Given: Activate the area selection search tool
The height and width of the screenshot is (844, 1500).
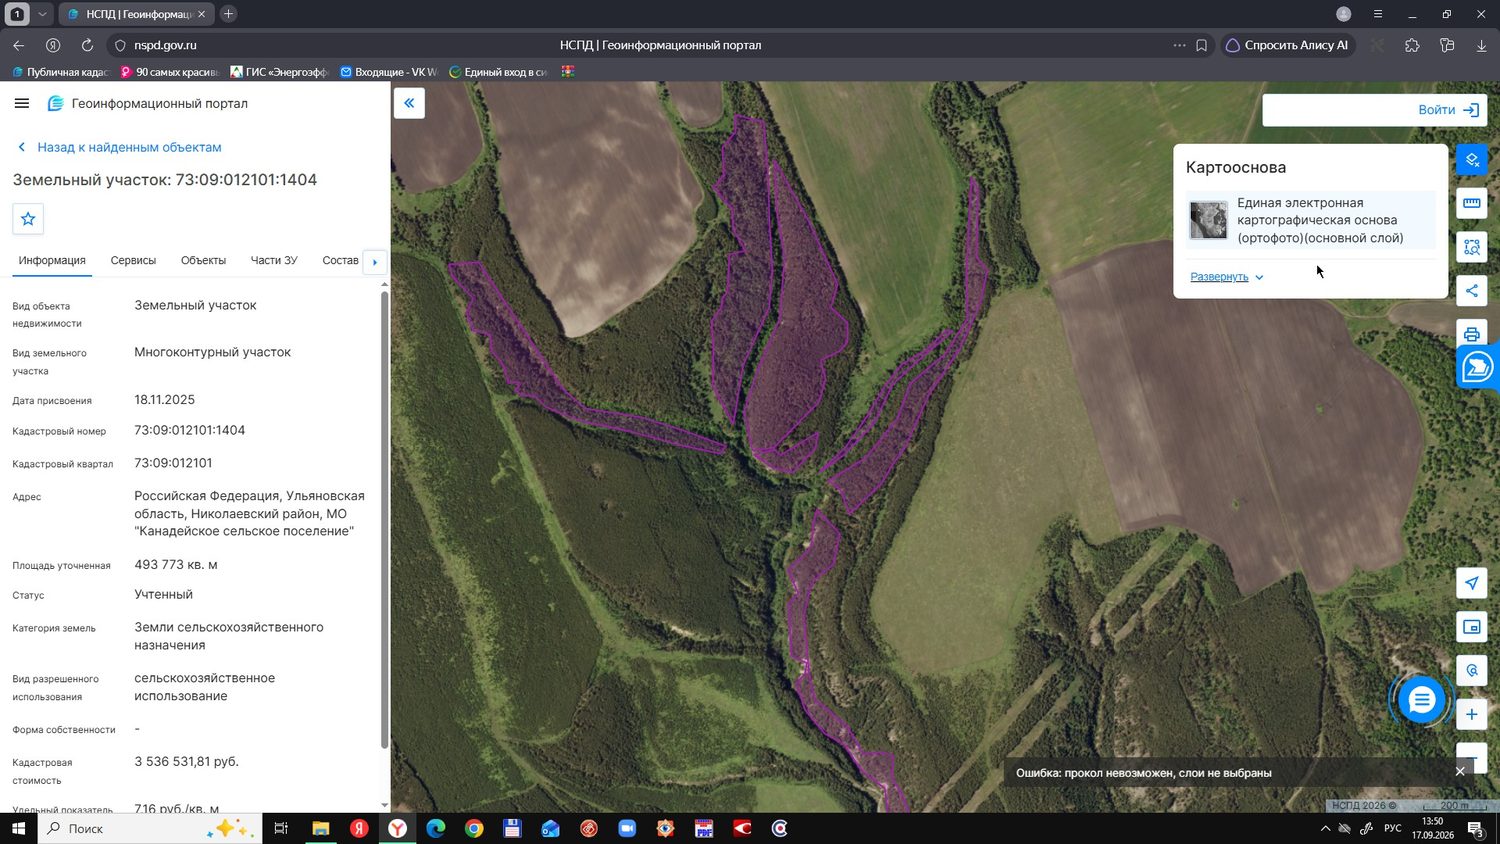Looking at the screenshot, I should point(1472,247).
